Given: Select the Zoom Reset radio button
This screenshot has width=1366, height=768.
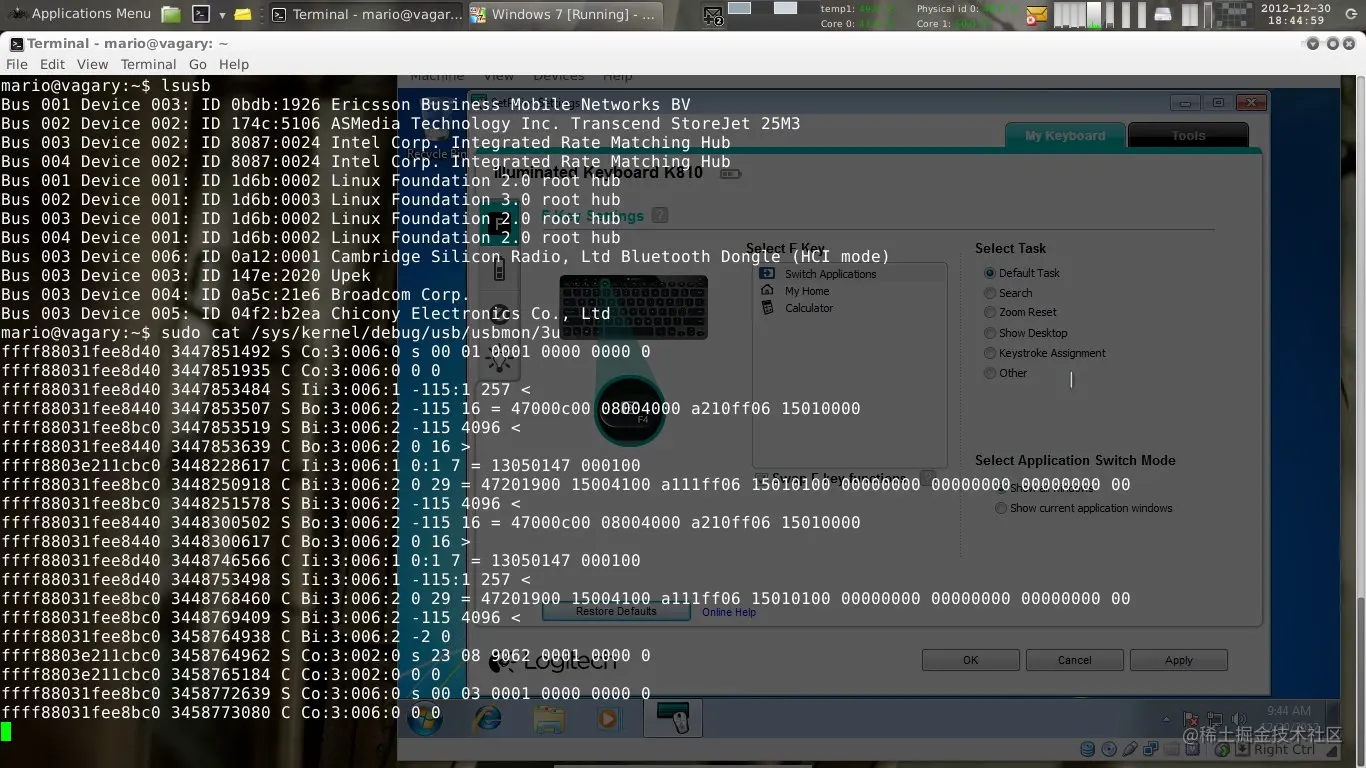Looking at the screenshot, I should click(x=990, y=312).
